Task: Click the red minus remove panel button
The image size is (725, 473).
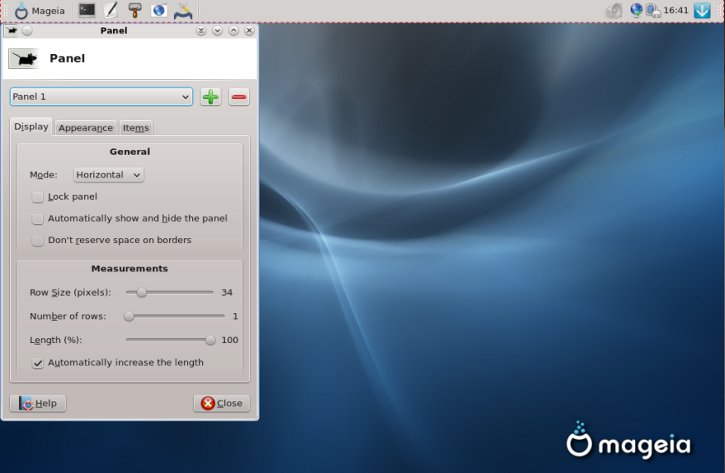Action: tap(239, 97)
